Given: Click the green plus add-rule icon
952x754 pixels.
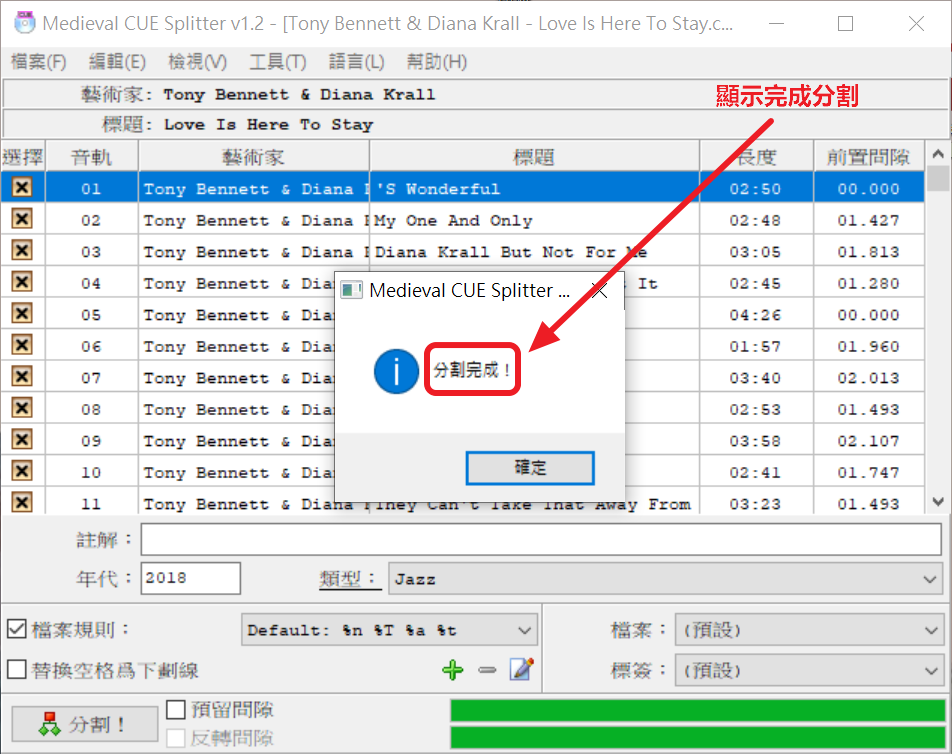Looking at the screenshot, I should pos(452,670).
